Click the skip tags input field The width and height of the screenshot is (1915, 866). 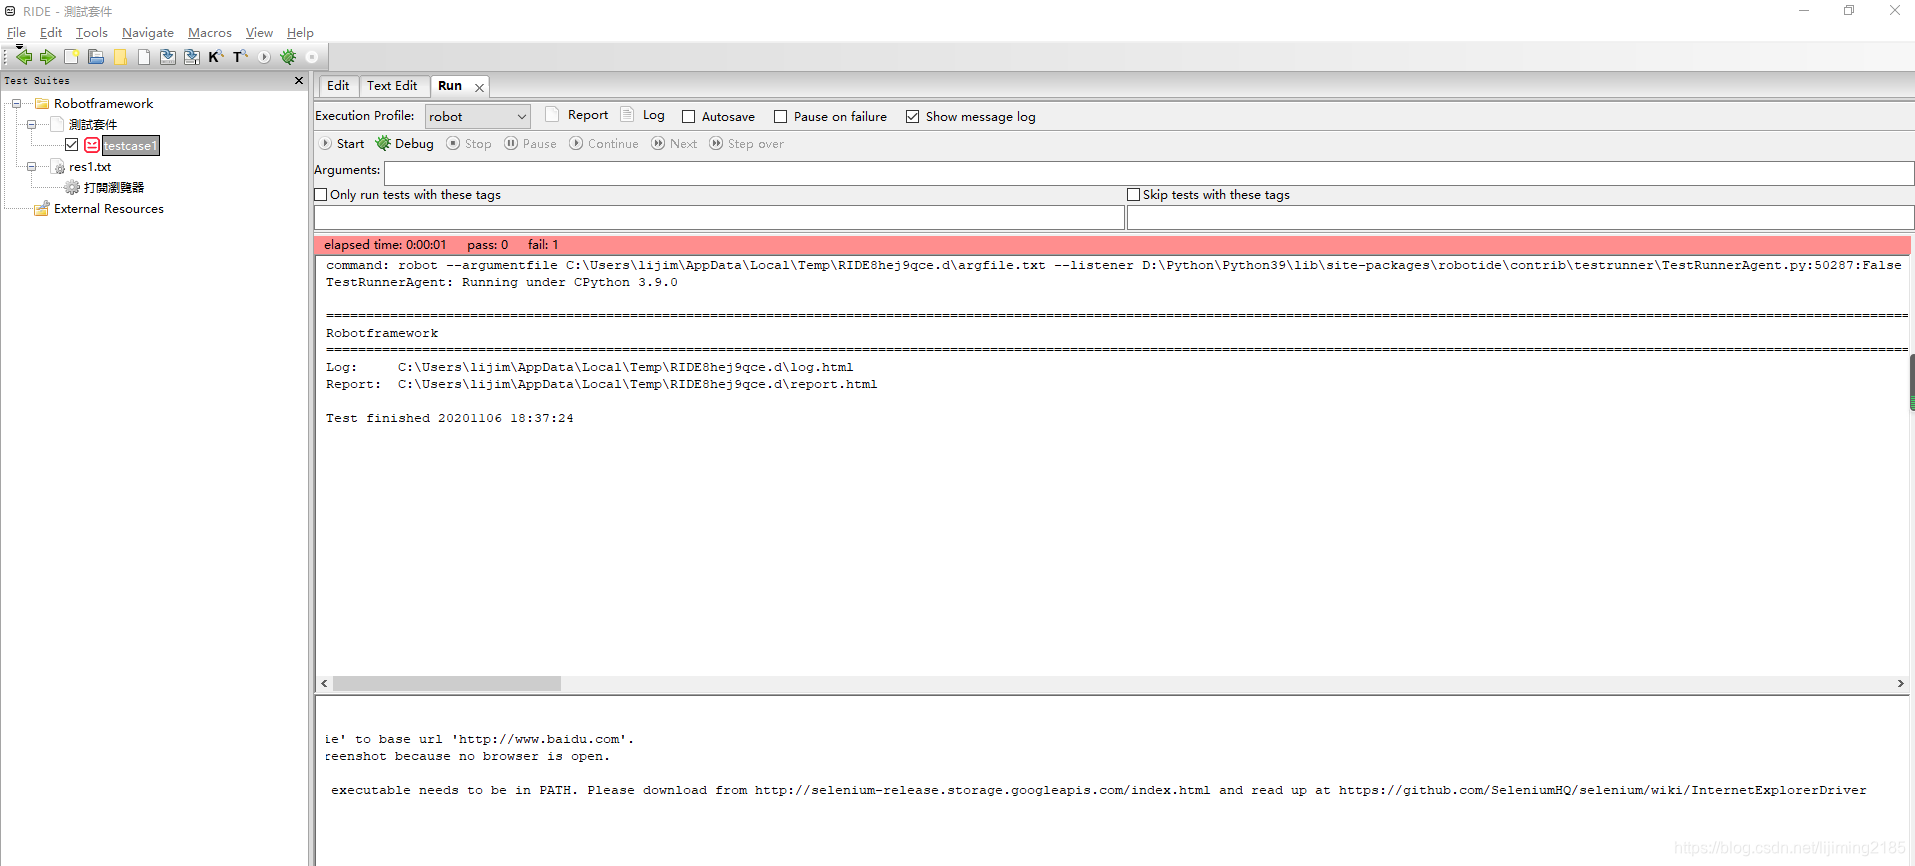point(1520,218)
